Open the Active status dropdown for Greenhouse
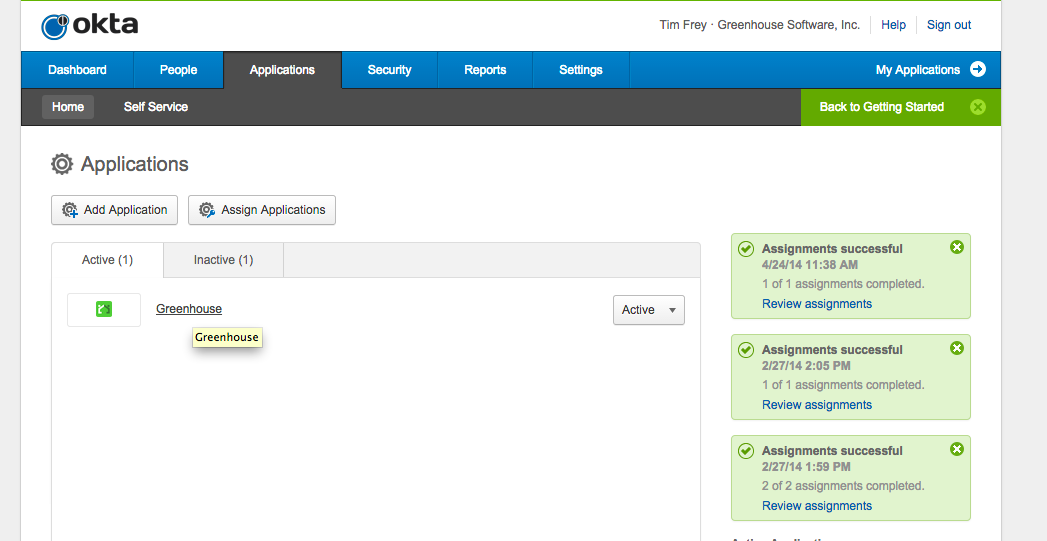This screenshot has width=1047, height=541. pos(649,310)
